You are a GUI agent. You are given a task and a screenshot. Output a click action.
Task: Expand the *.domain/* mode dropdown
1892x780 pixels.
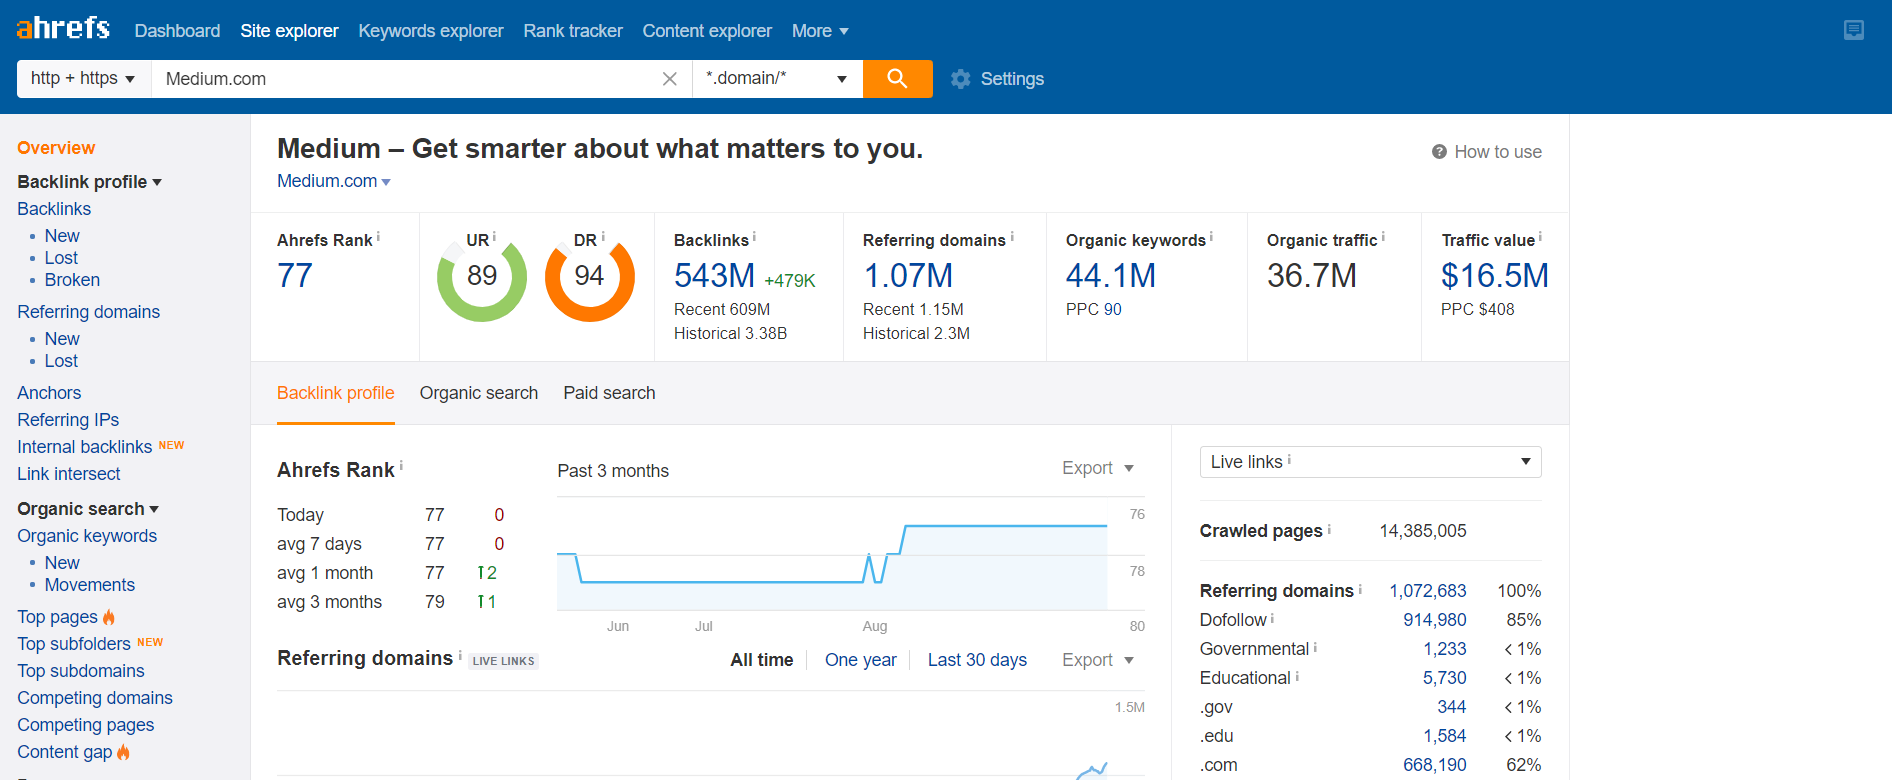click(x=776, y=79)
